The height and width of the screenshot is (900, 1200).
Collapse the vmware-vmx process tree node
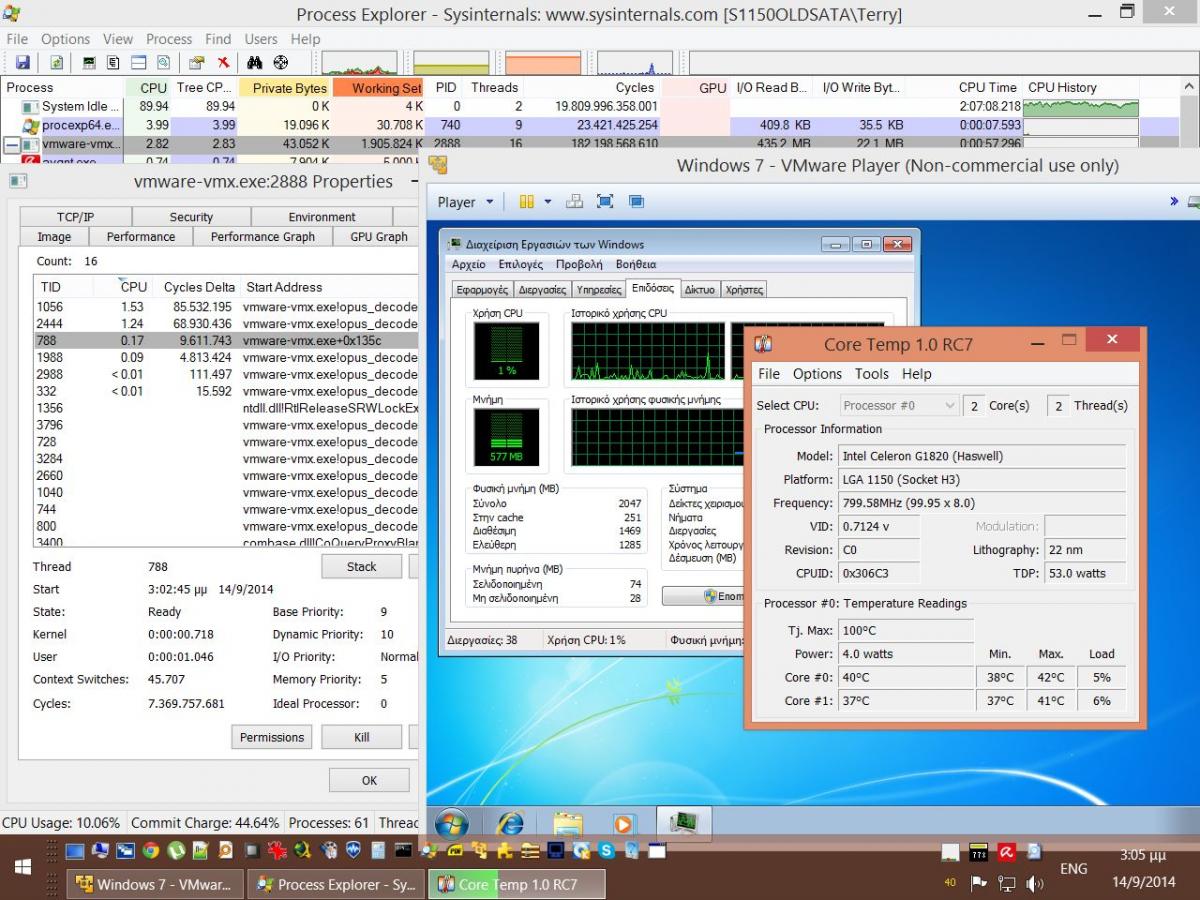click(x=10, y=144)
